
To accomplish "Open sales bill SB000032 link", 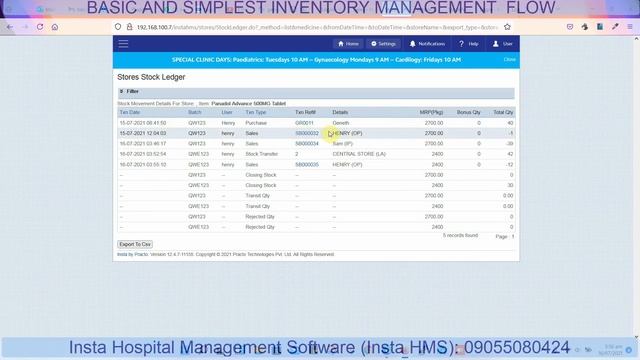I will pos(307,133).
